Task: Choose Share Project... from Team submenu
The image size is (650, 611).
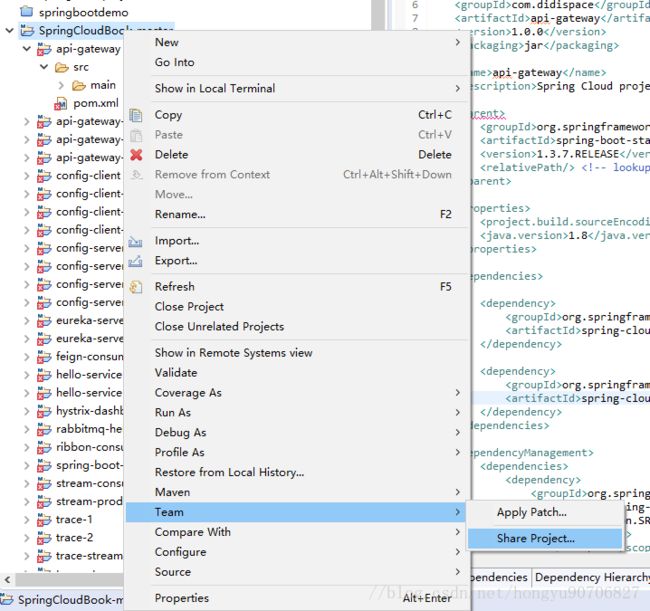Action: pos(536,539)
